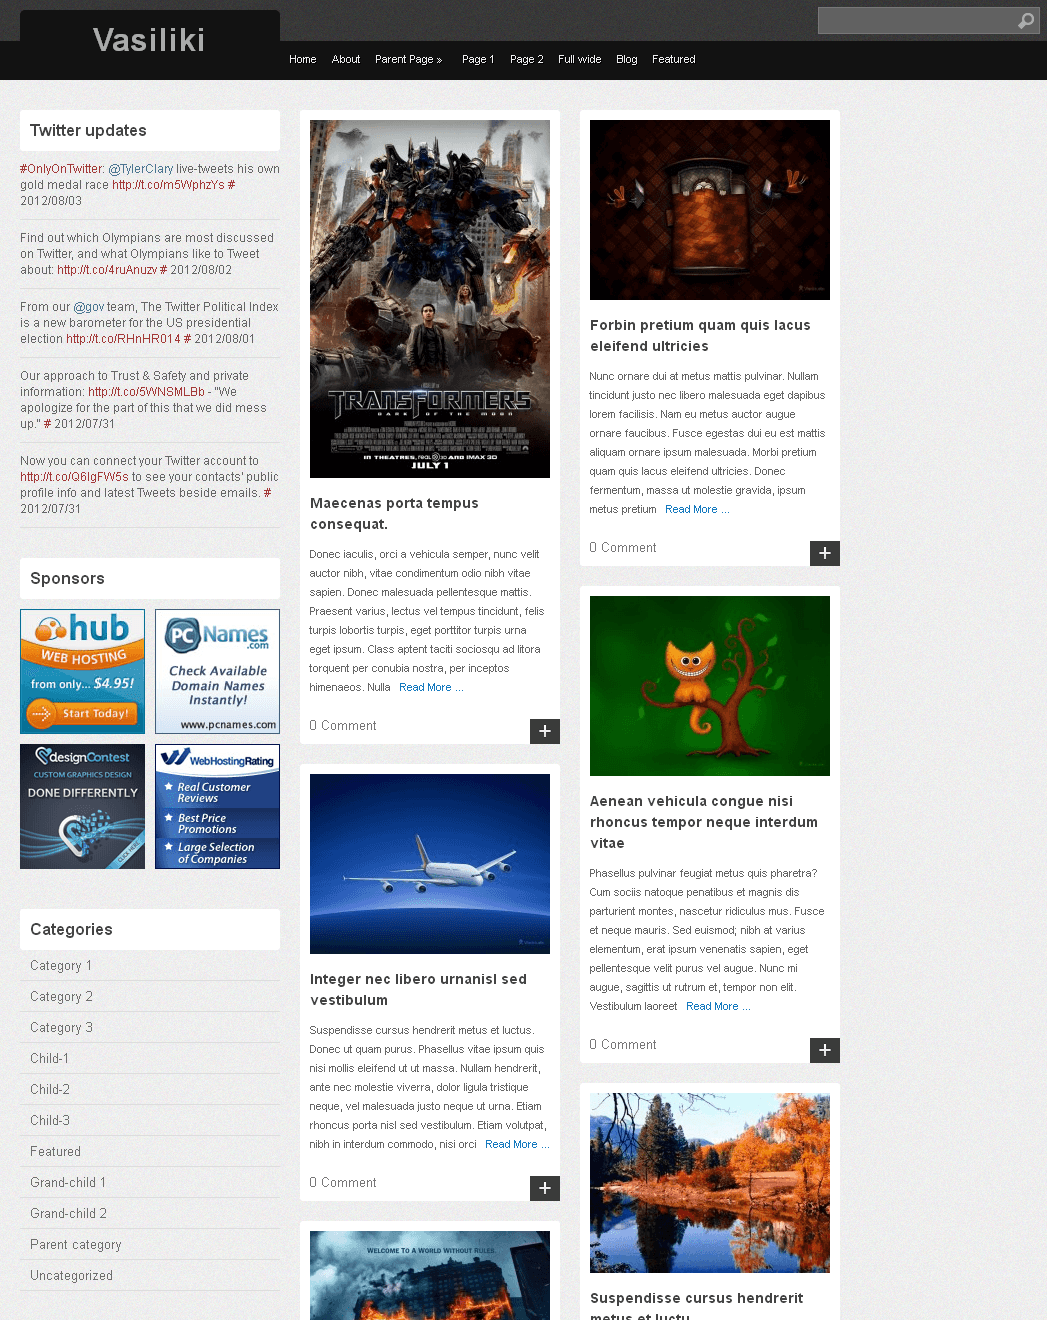Open the Uncategorized category
The height and width of the screenshot is (1320, 1047).
[x=71, y=1276]
